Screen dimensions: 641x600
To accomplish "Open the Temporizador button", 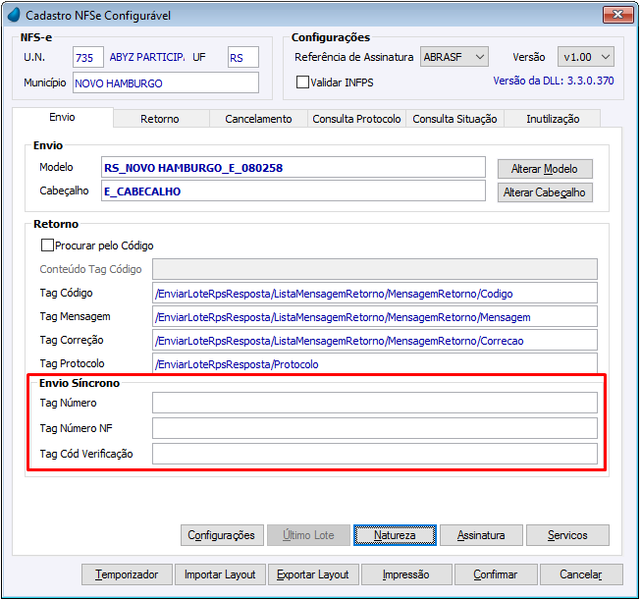I will coord(127,574).
